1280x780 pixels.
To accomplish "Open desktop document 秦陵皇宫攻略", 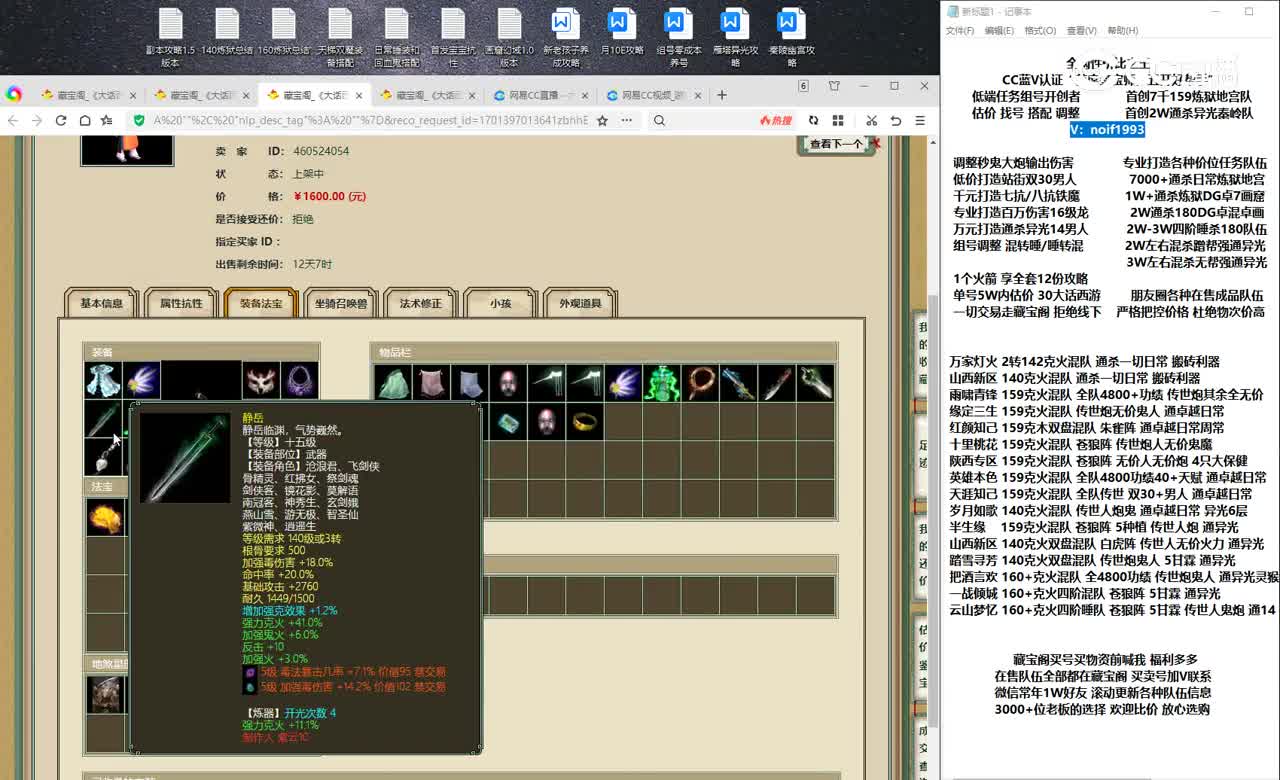I will (791, 38).
